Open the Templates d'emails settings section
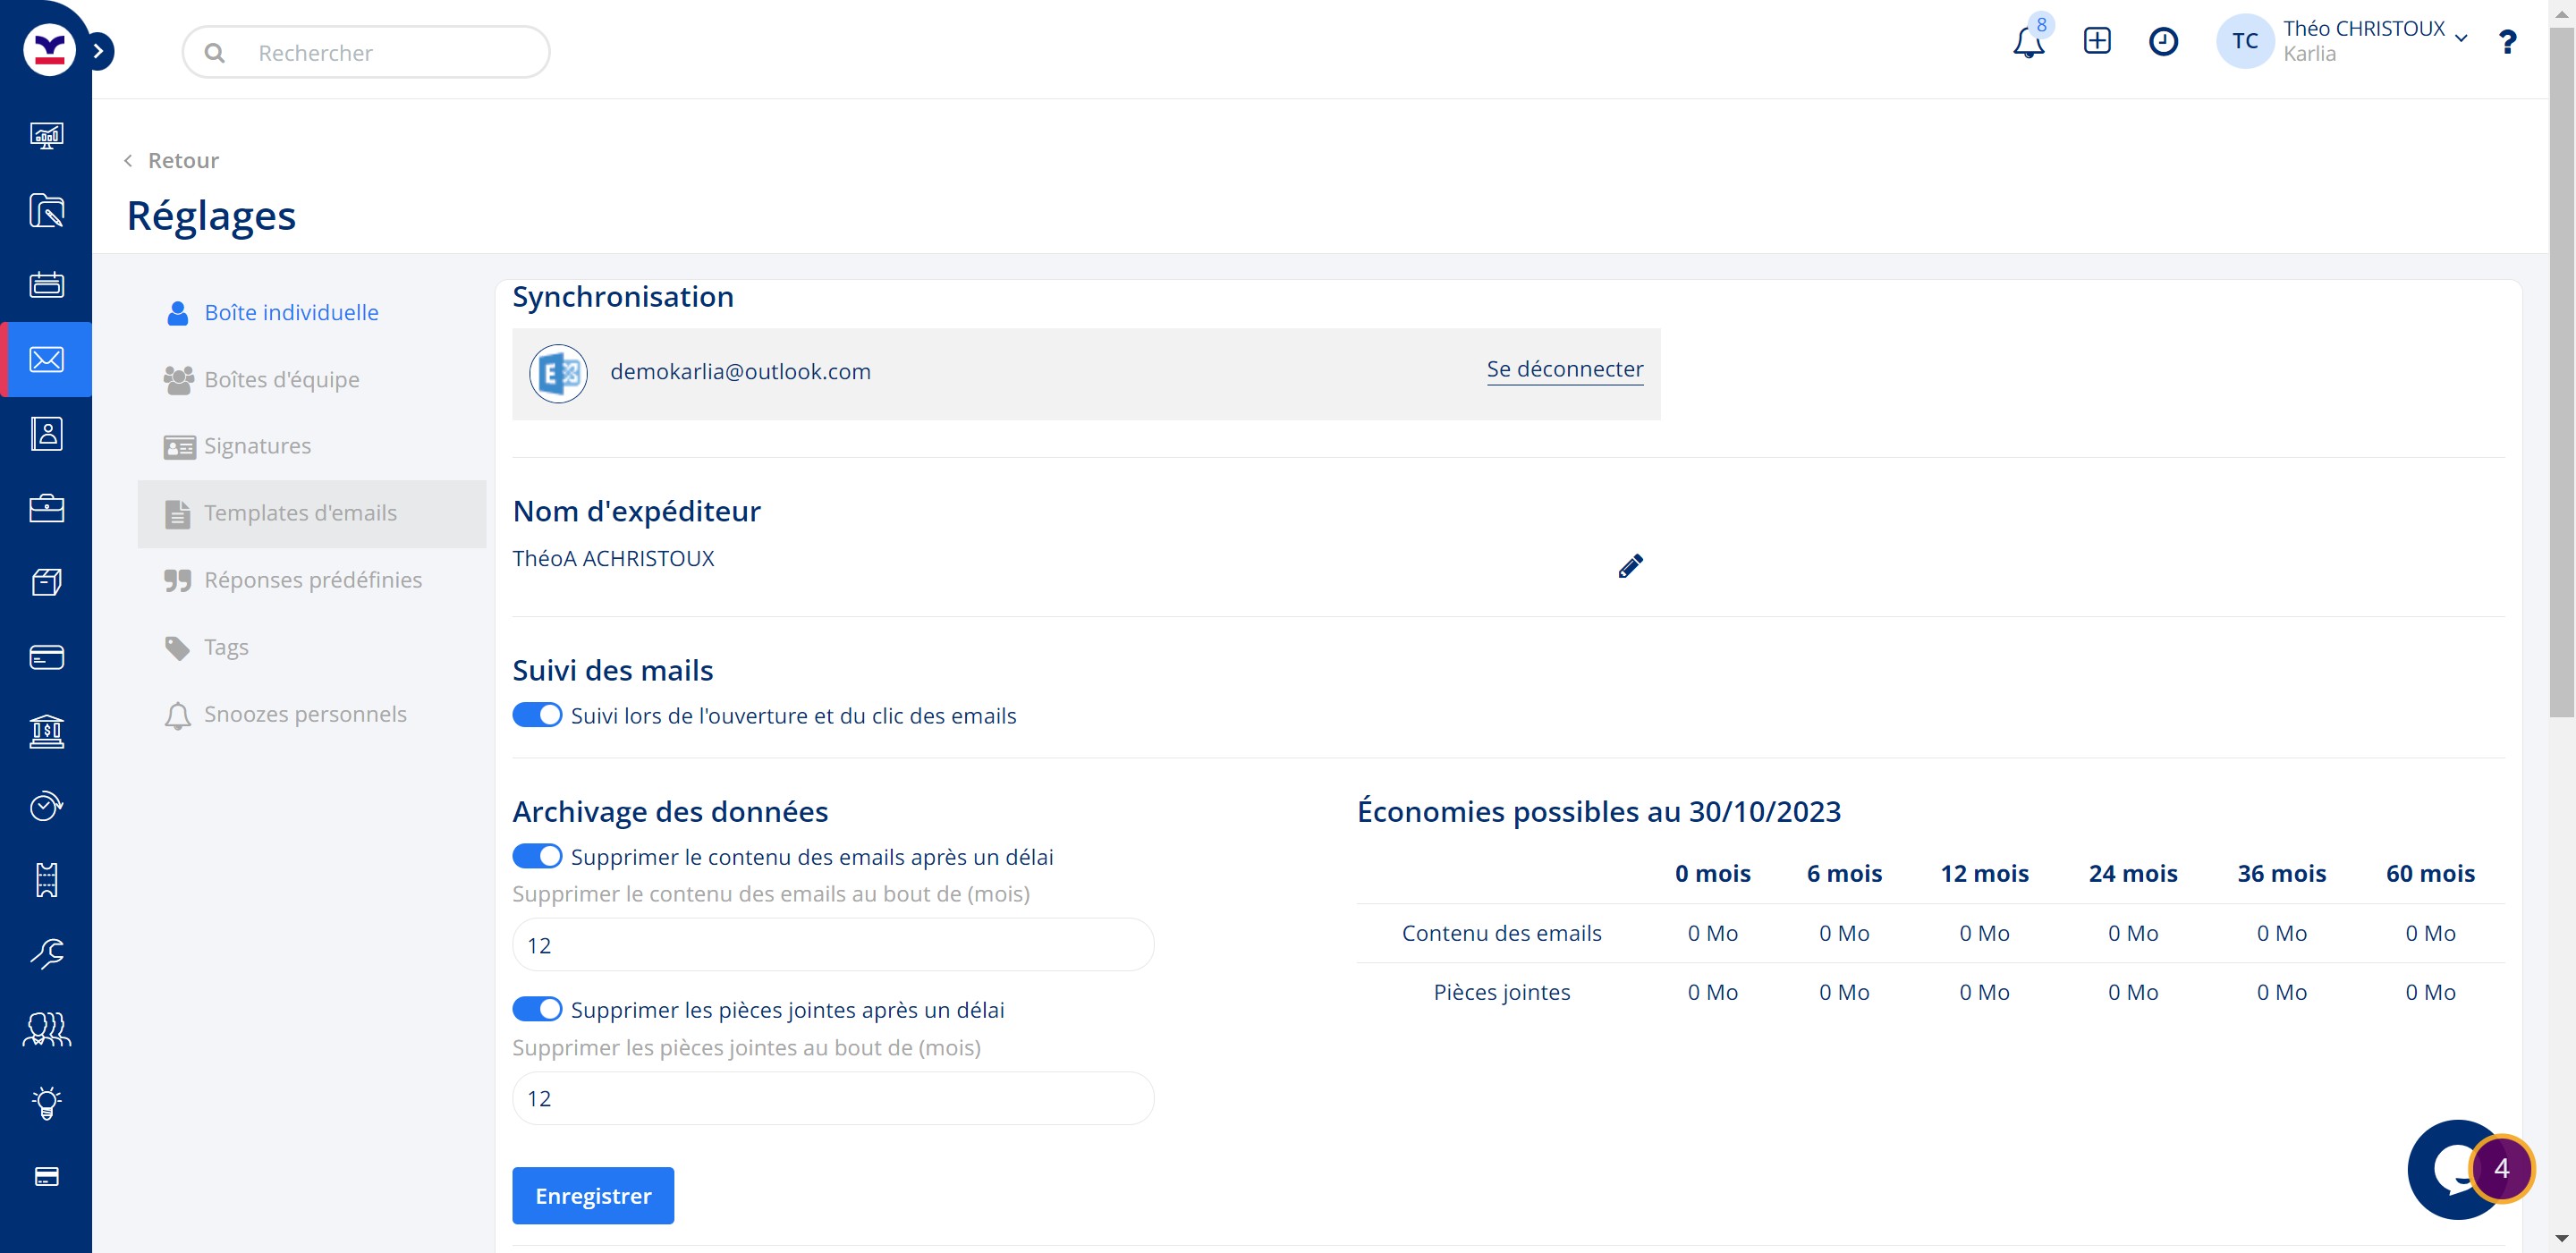 pos(300,513)
